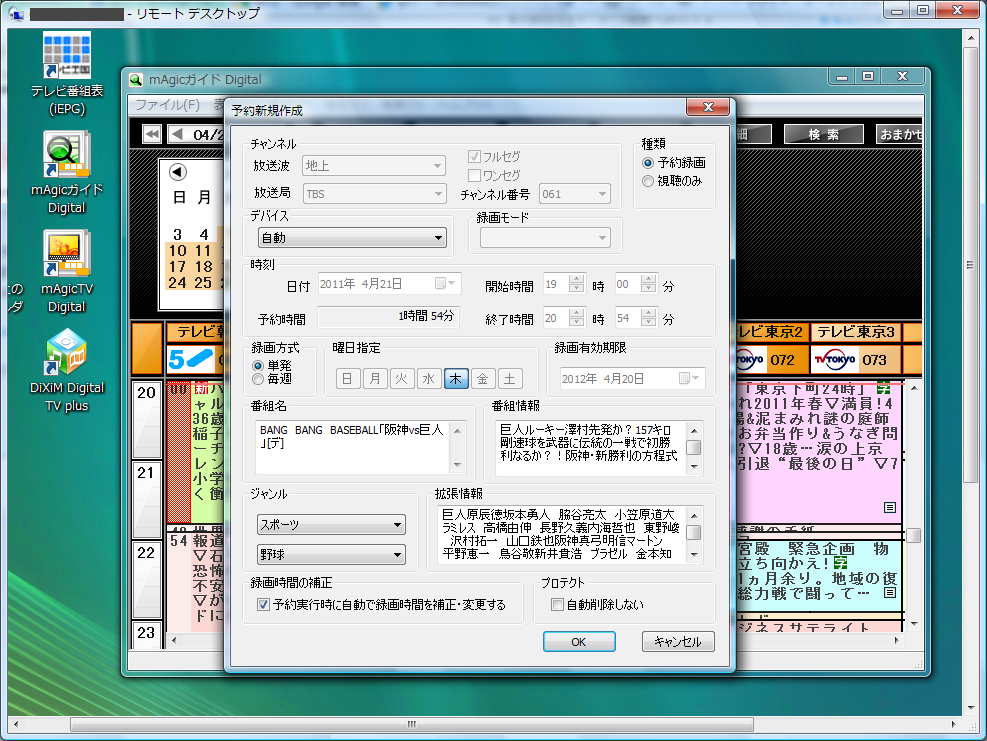Viewport: 987px width, 741px height.
Task: Click the small detail icon in TV Tokyo listing
Action: [888, 508]
